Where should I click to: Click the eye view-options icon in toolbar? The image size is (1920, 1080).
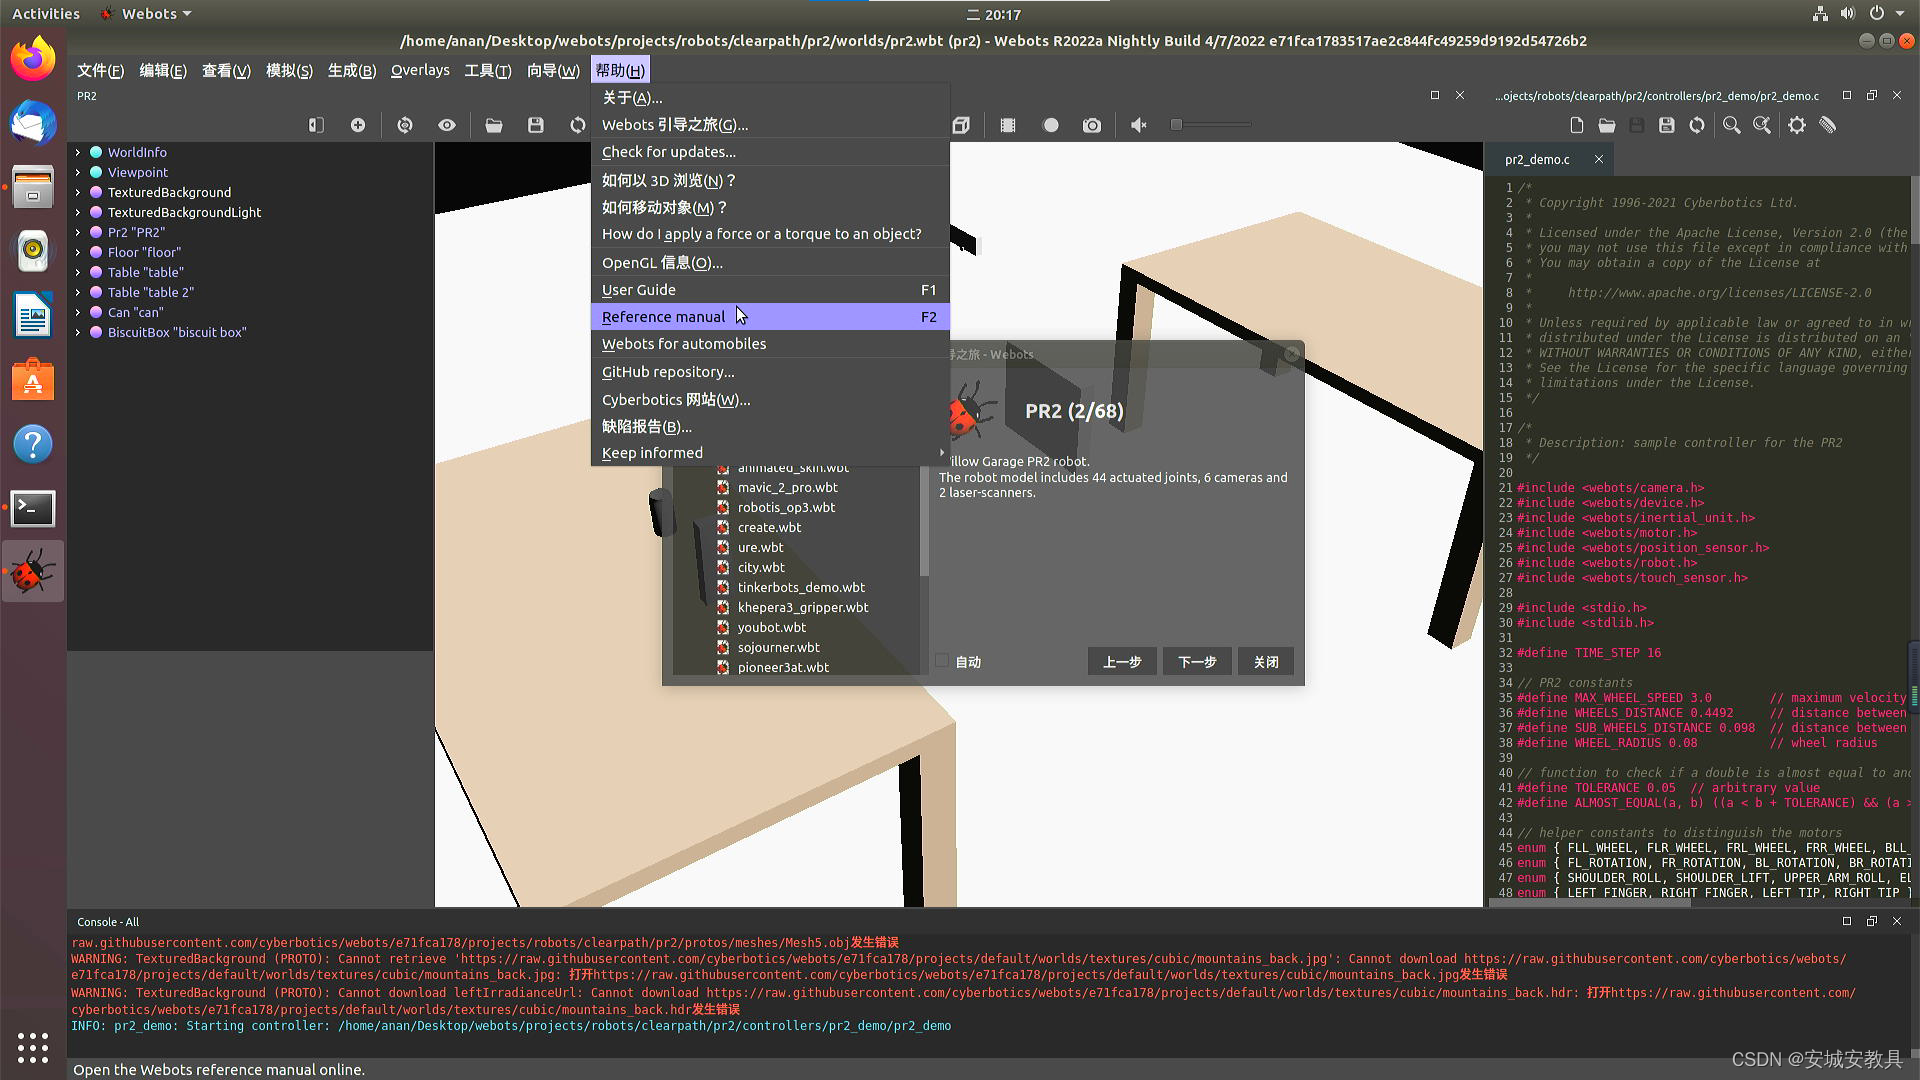(x=446, y=125)
